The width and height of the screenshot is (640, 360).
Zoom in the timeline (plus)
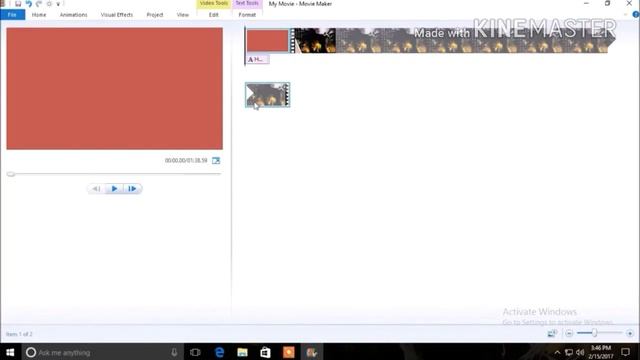(x=630, y=333)
